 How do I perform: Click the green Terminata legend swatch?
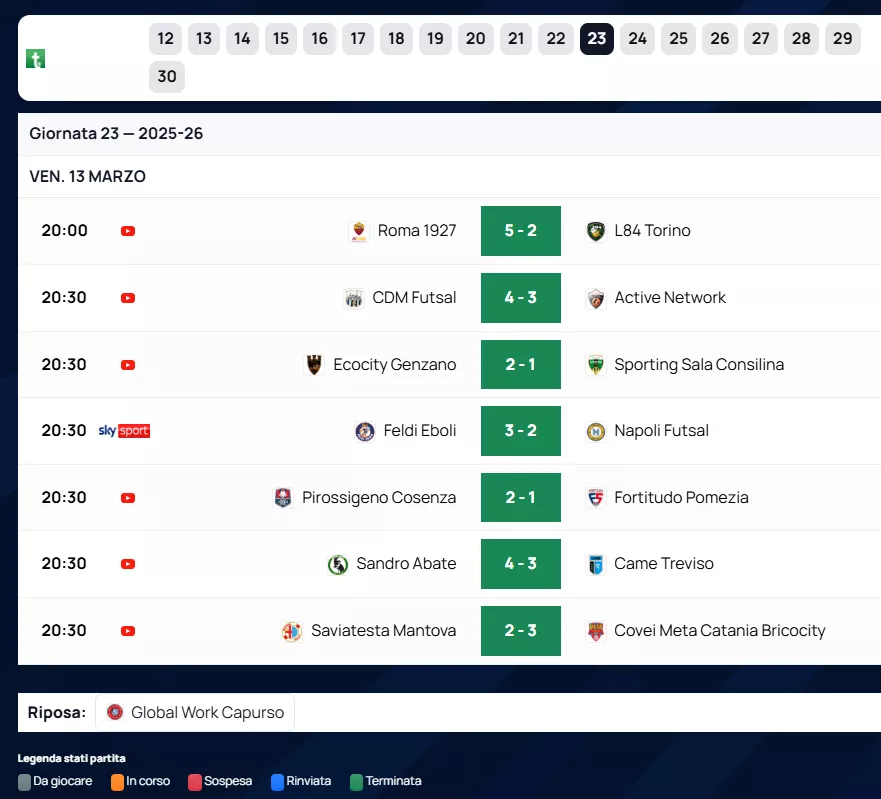tap(357, 782)
